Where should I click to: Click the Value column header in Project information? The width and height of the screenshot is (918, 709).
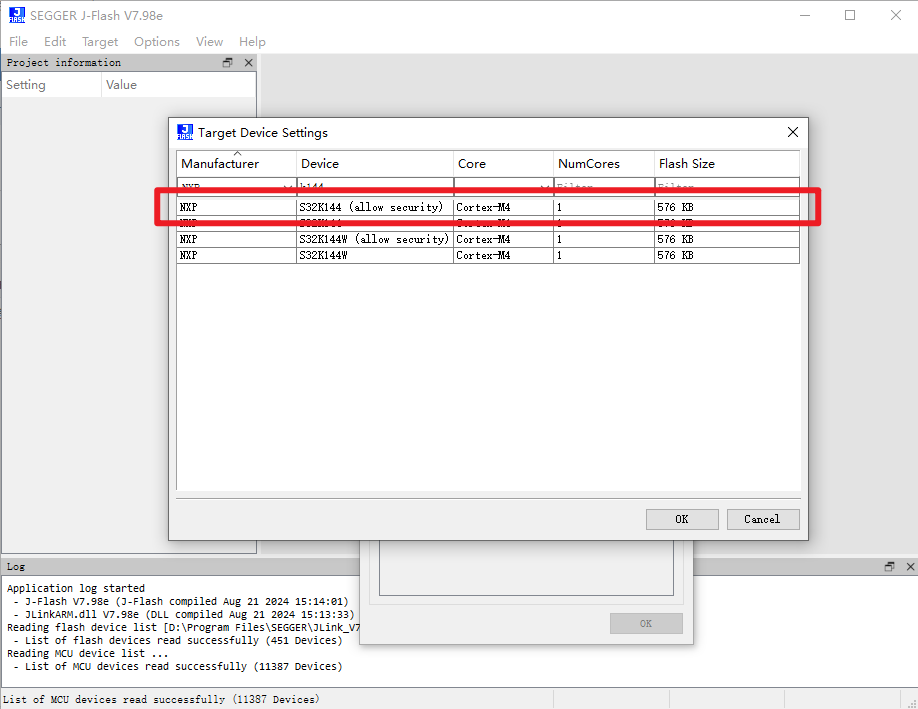(179, 85)
